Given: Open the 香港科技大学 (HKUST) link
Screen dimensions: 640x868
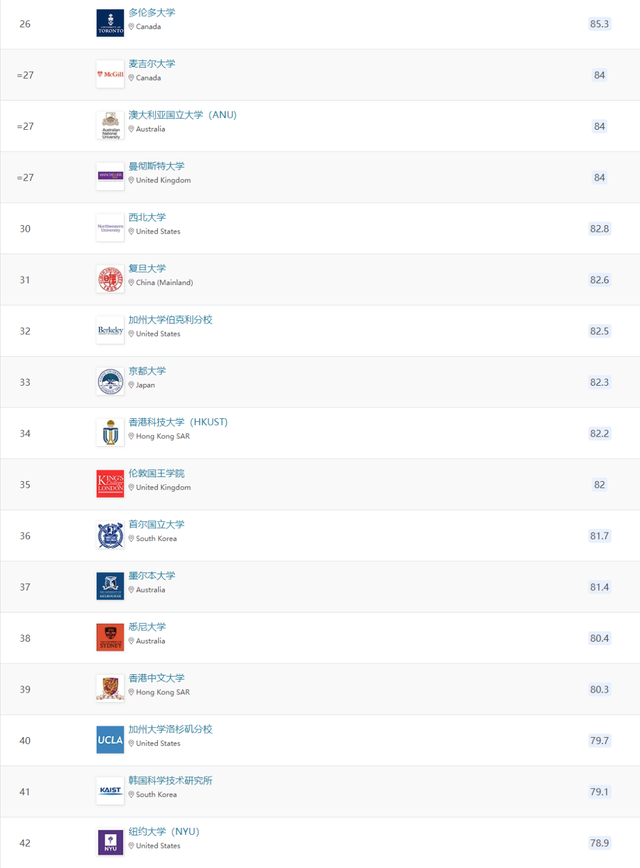Looking at the screenshot, I should pos(178,422).
